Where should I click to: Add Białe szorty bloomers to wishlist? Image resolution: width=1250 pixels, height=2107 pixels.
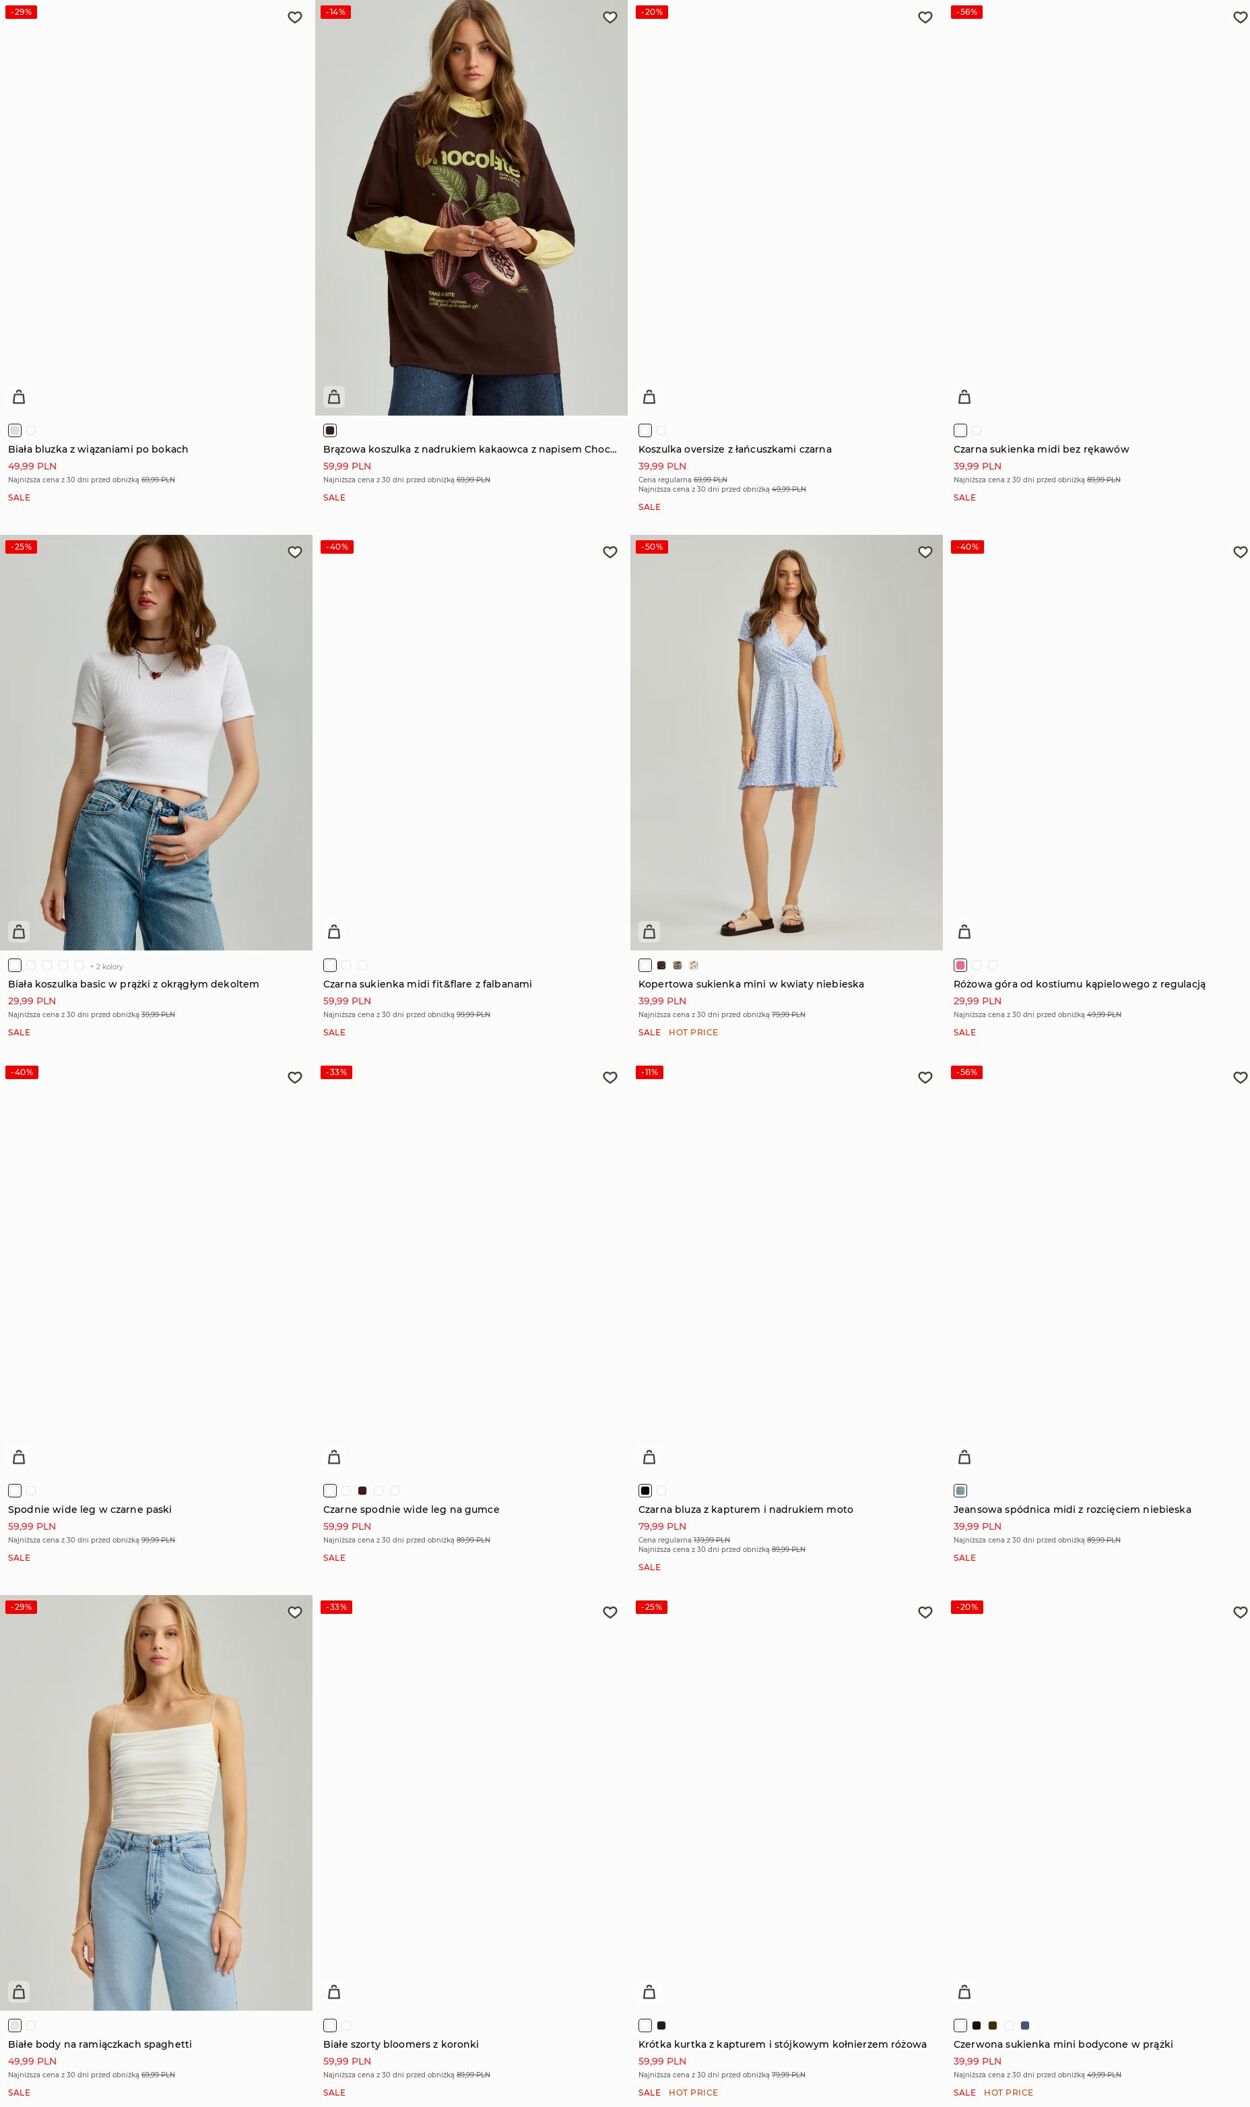tap(610, 1612)
